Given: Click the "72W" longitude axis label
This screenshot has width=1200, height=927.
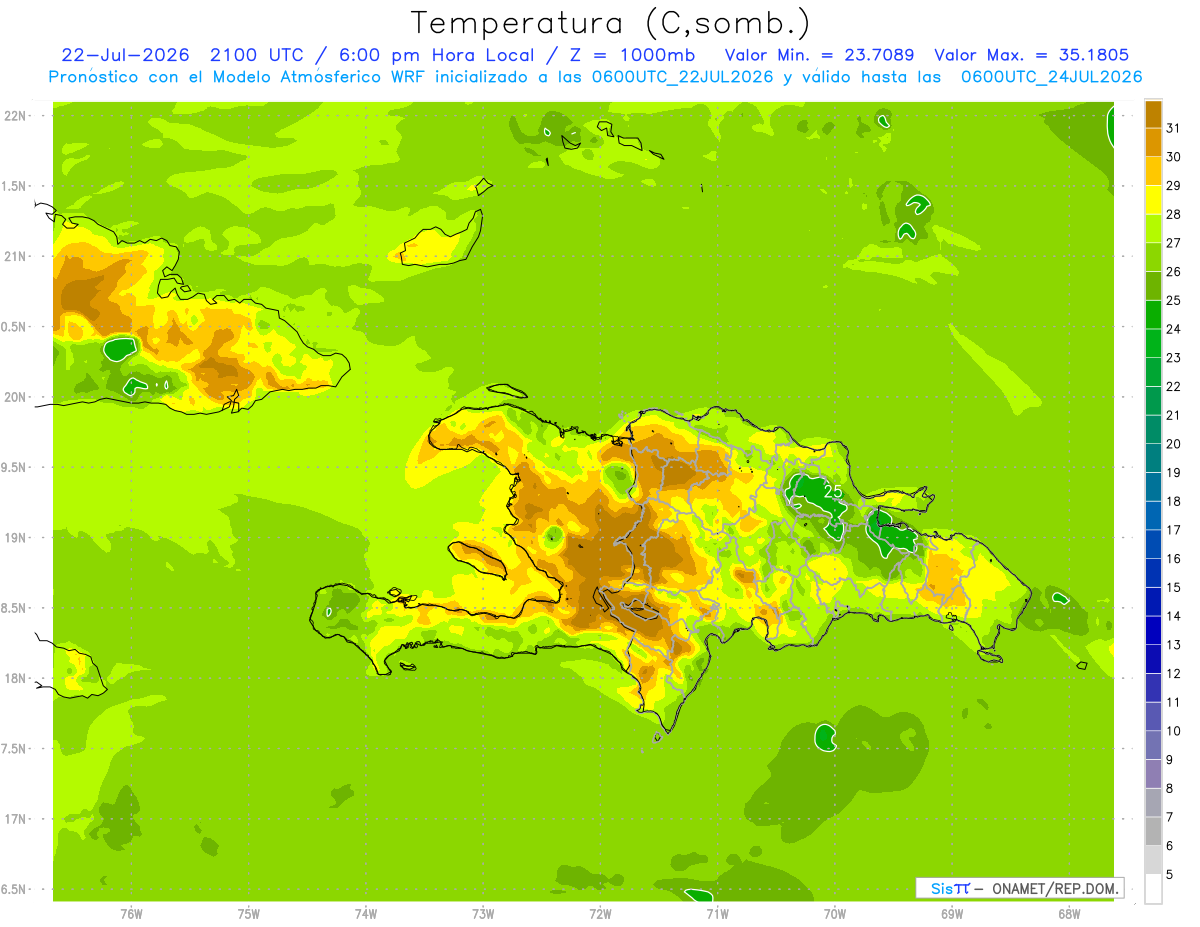Looking at the screenshot, I should click(600, 913).
